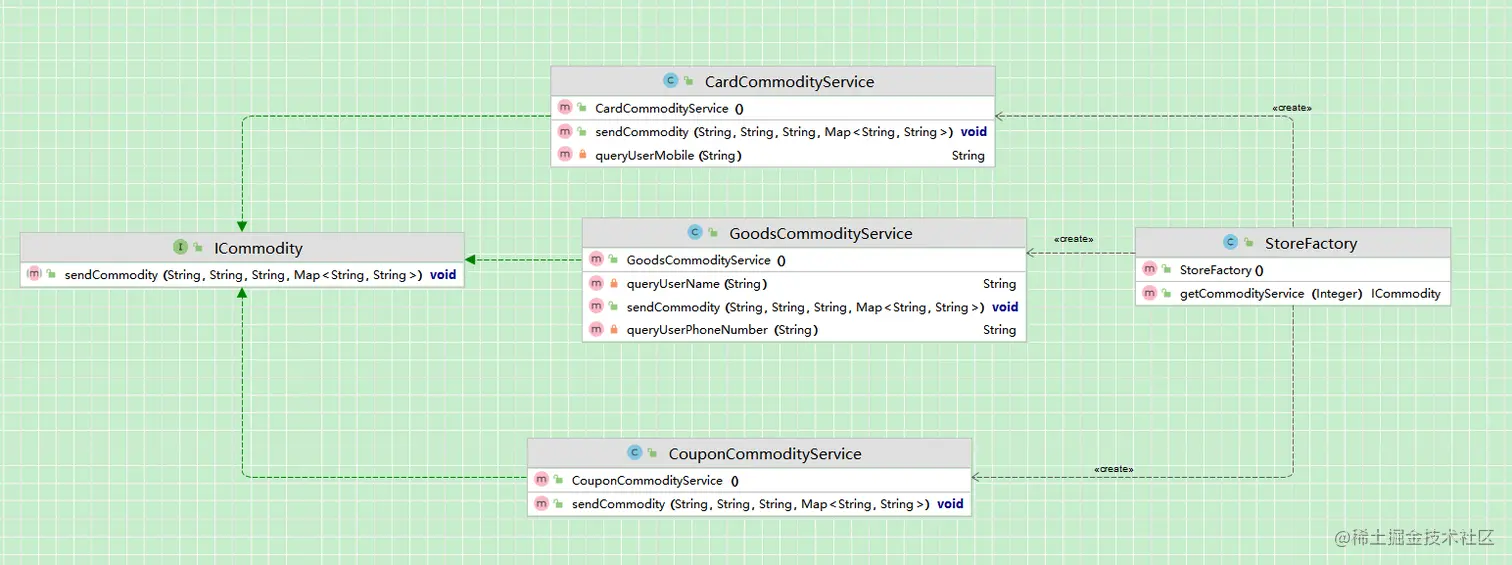1512x565 pixels.
Task: Select queryUserMobile (String) method row
Action: (773, 155)
